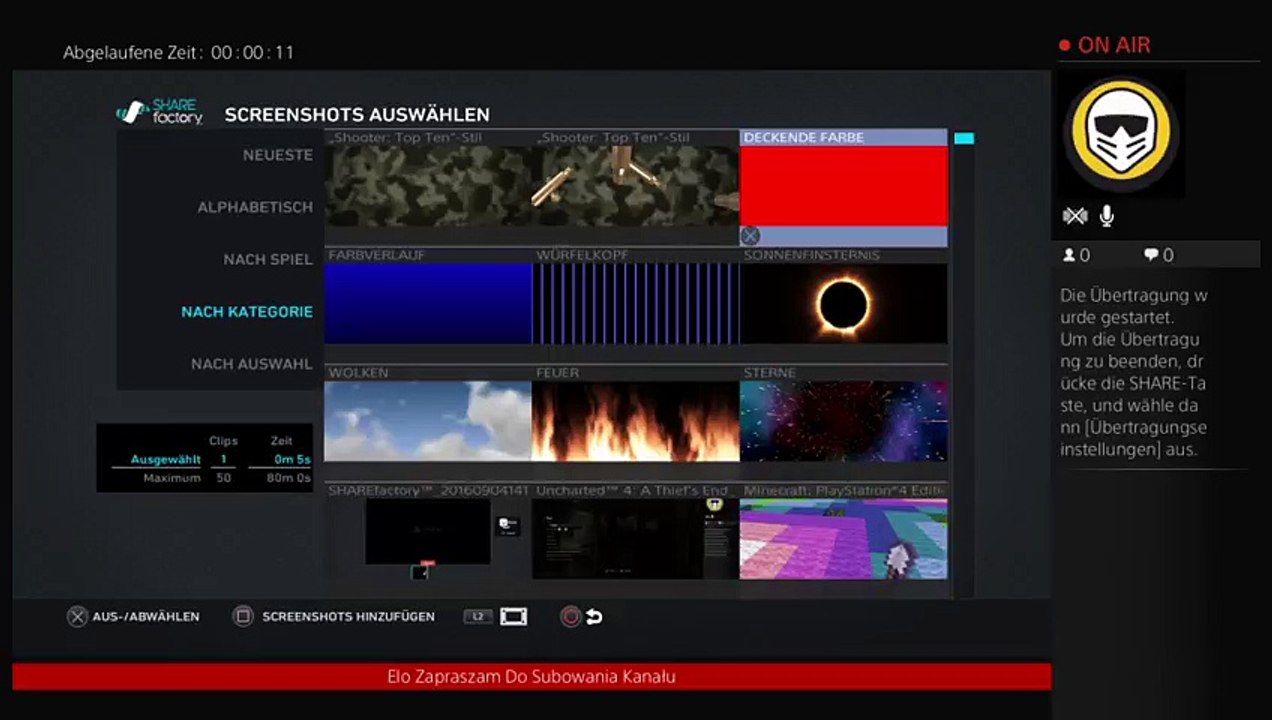Select the Nach Kategorie option
The image size is (1272, 720).
[247, 312]
